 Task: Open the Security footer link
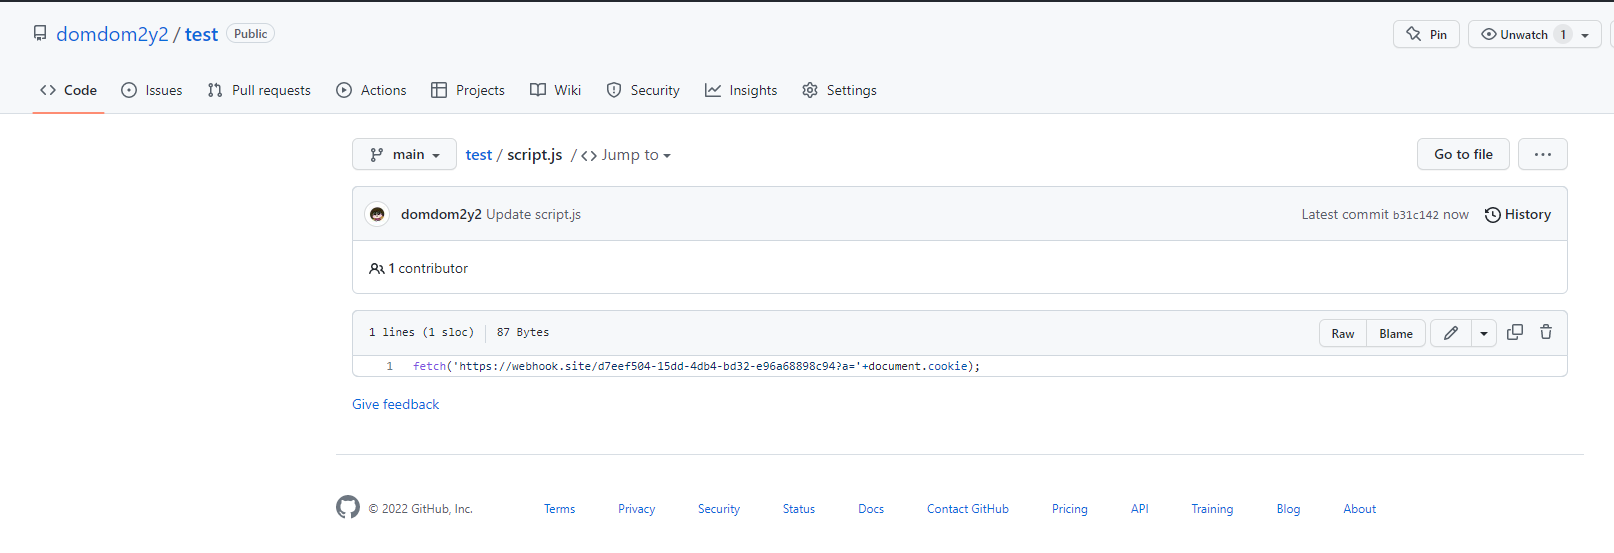click(719, 509)
